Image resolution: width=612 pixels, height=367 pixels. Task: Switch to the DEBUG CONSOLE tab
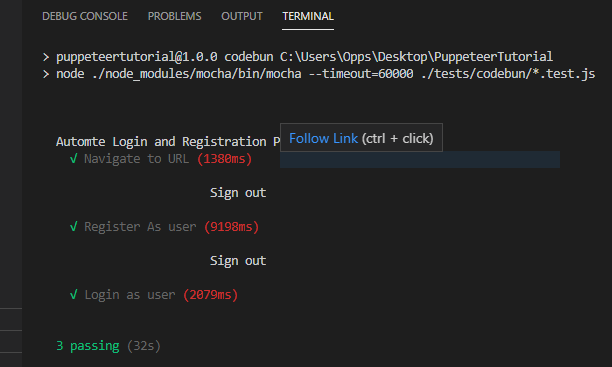85,16
